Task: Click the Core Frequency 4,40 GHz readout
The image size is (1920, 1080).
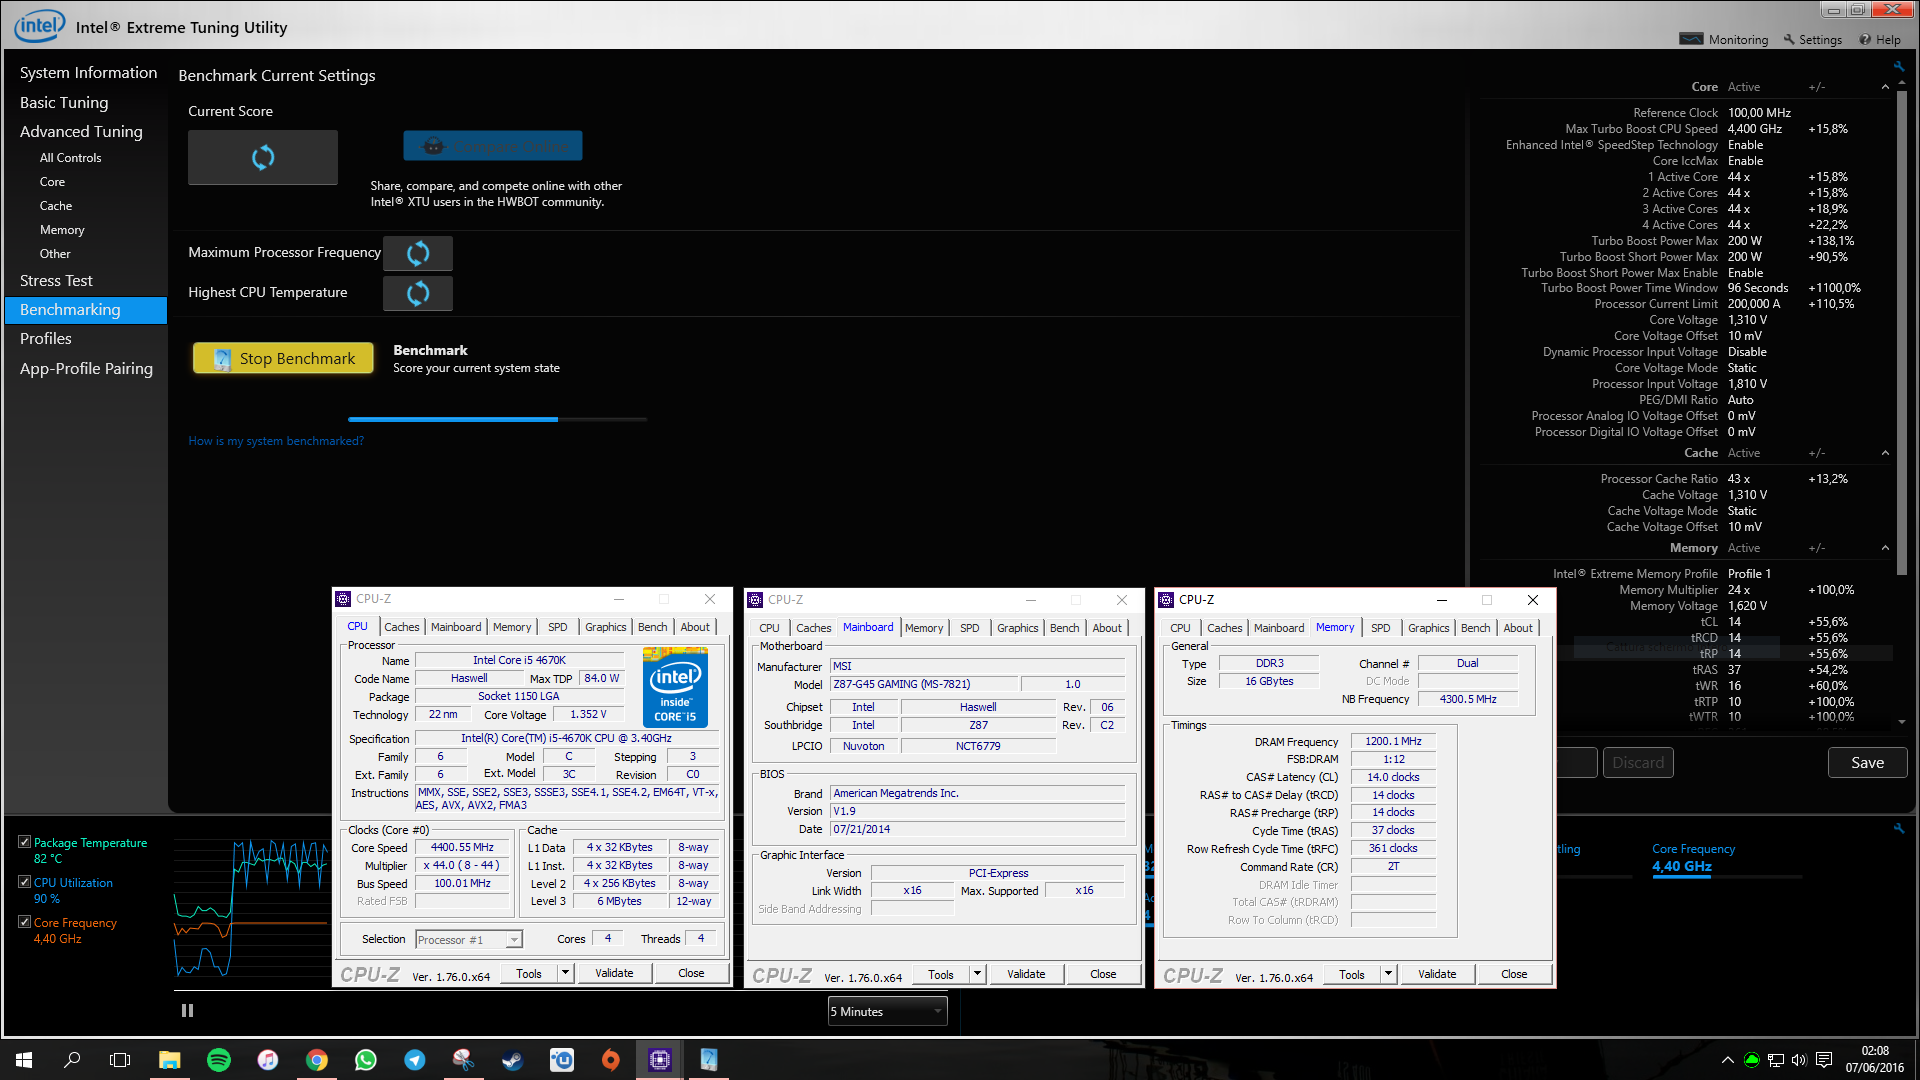Action: (1681, 867)
